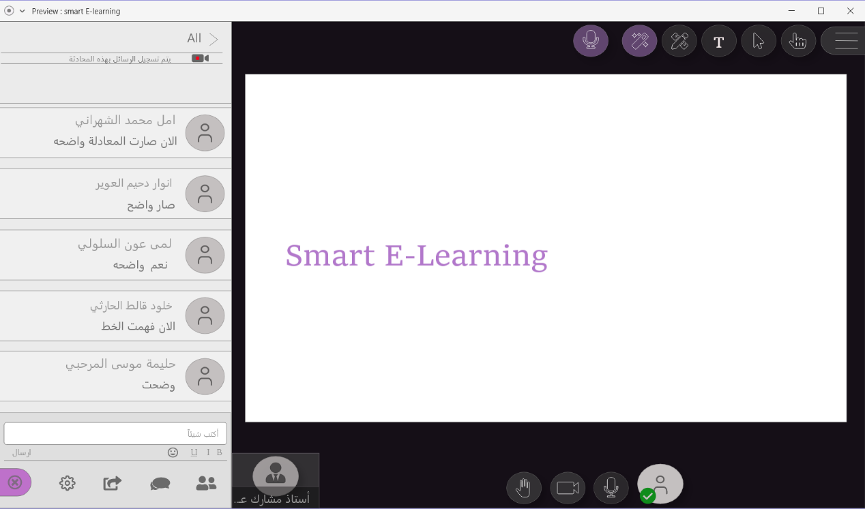Viewport: 866px width, 510px height.
Task: Select the active purple drawing tools icon
Action: tap(639, 40)
